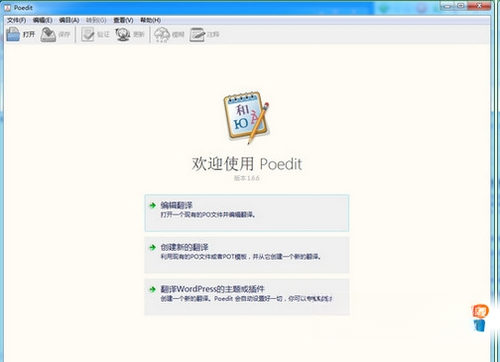Click the Poedit app icon in title bar
500x362 pixels.
[7, 7]
